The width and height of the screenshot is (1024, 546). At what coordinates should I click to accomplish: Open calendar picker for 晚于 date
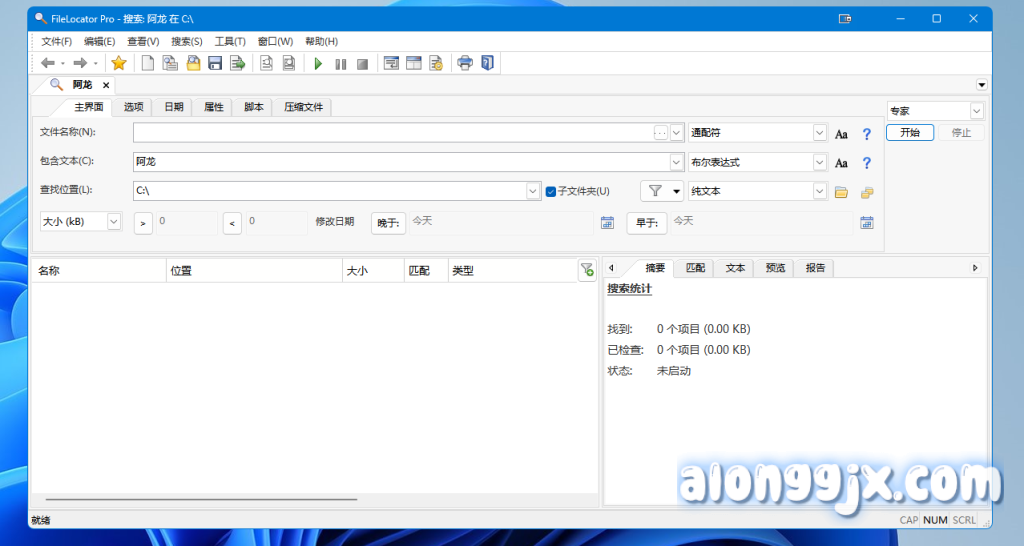tap(607, 222)
